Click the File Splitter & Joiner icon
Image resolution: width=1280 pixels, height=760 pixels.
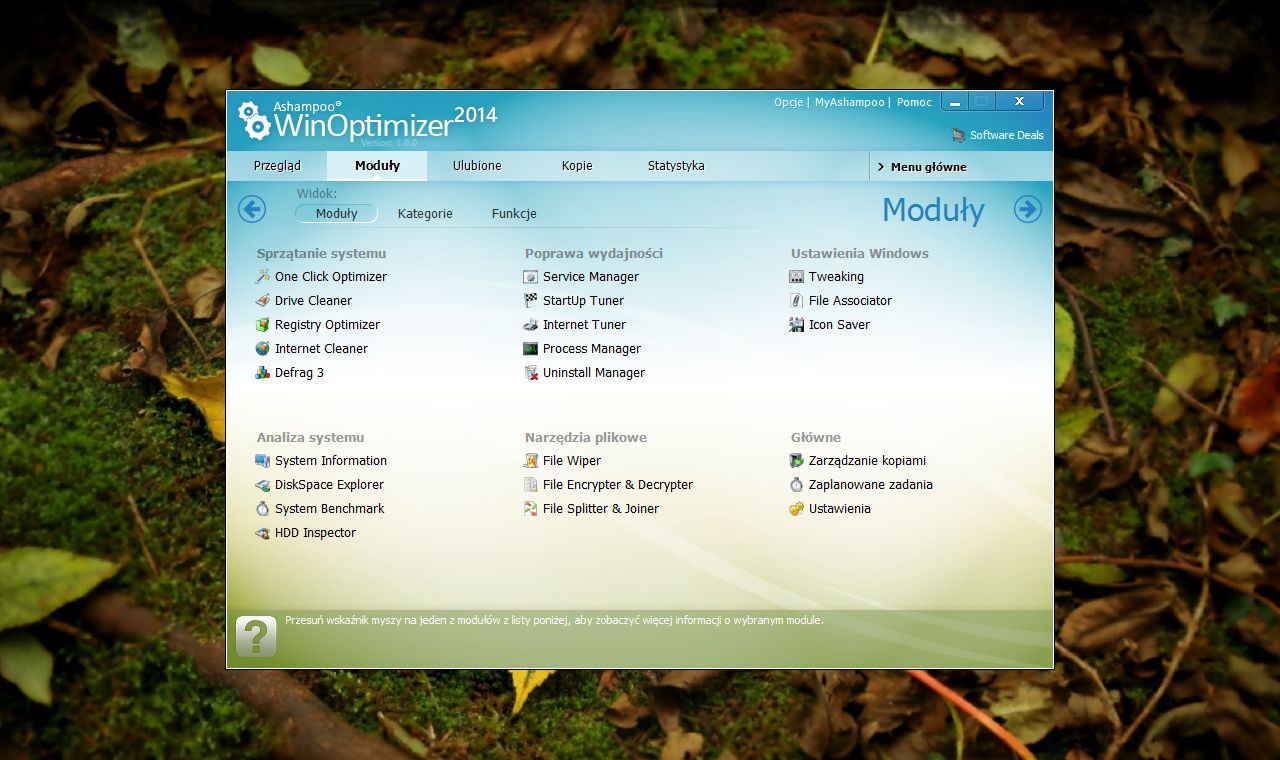point(531,509)
